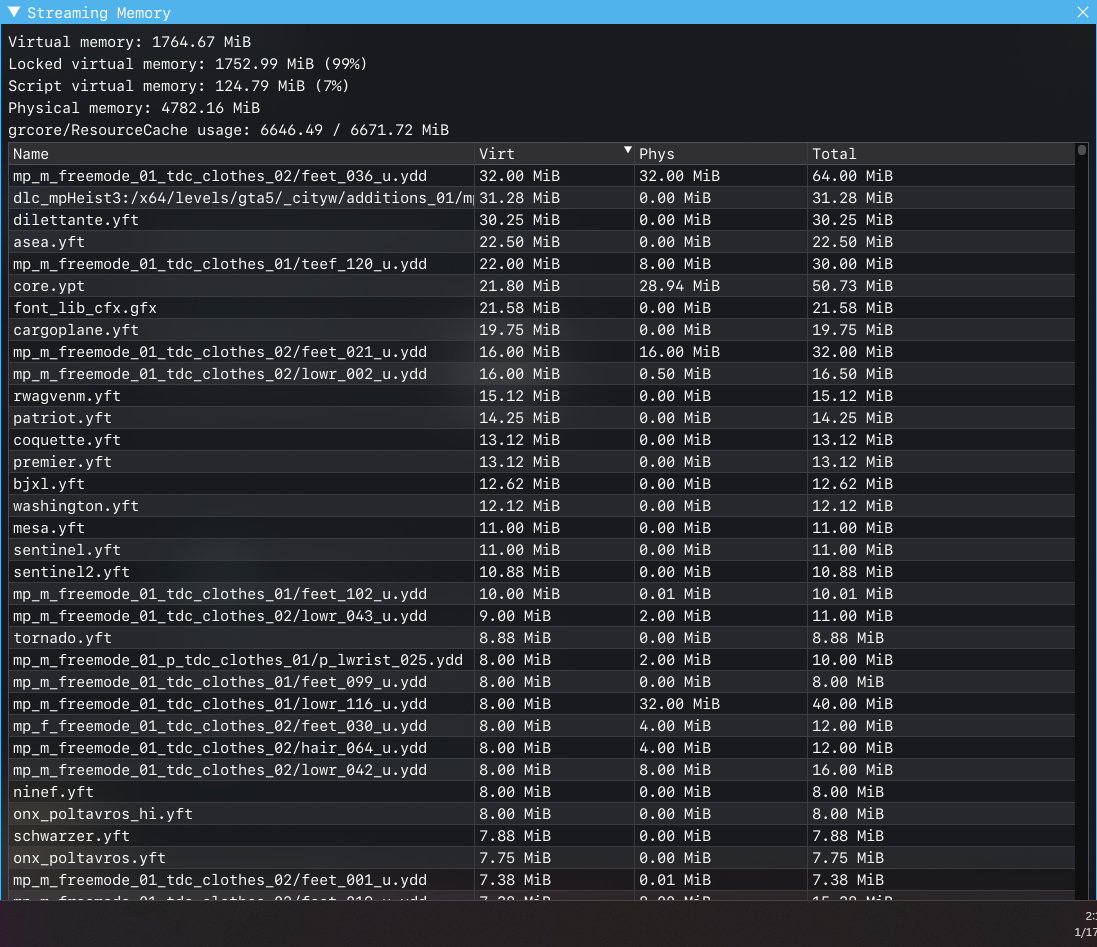
Task: Click the Physical memory 4782.16 MiB line
Action: coord(134,108)
